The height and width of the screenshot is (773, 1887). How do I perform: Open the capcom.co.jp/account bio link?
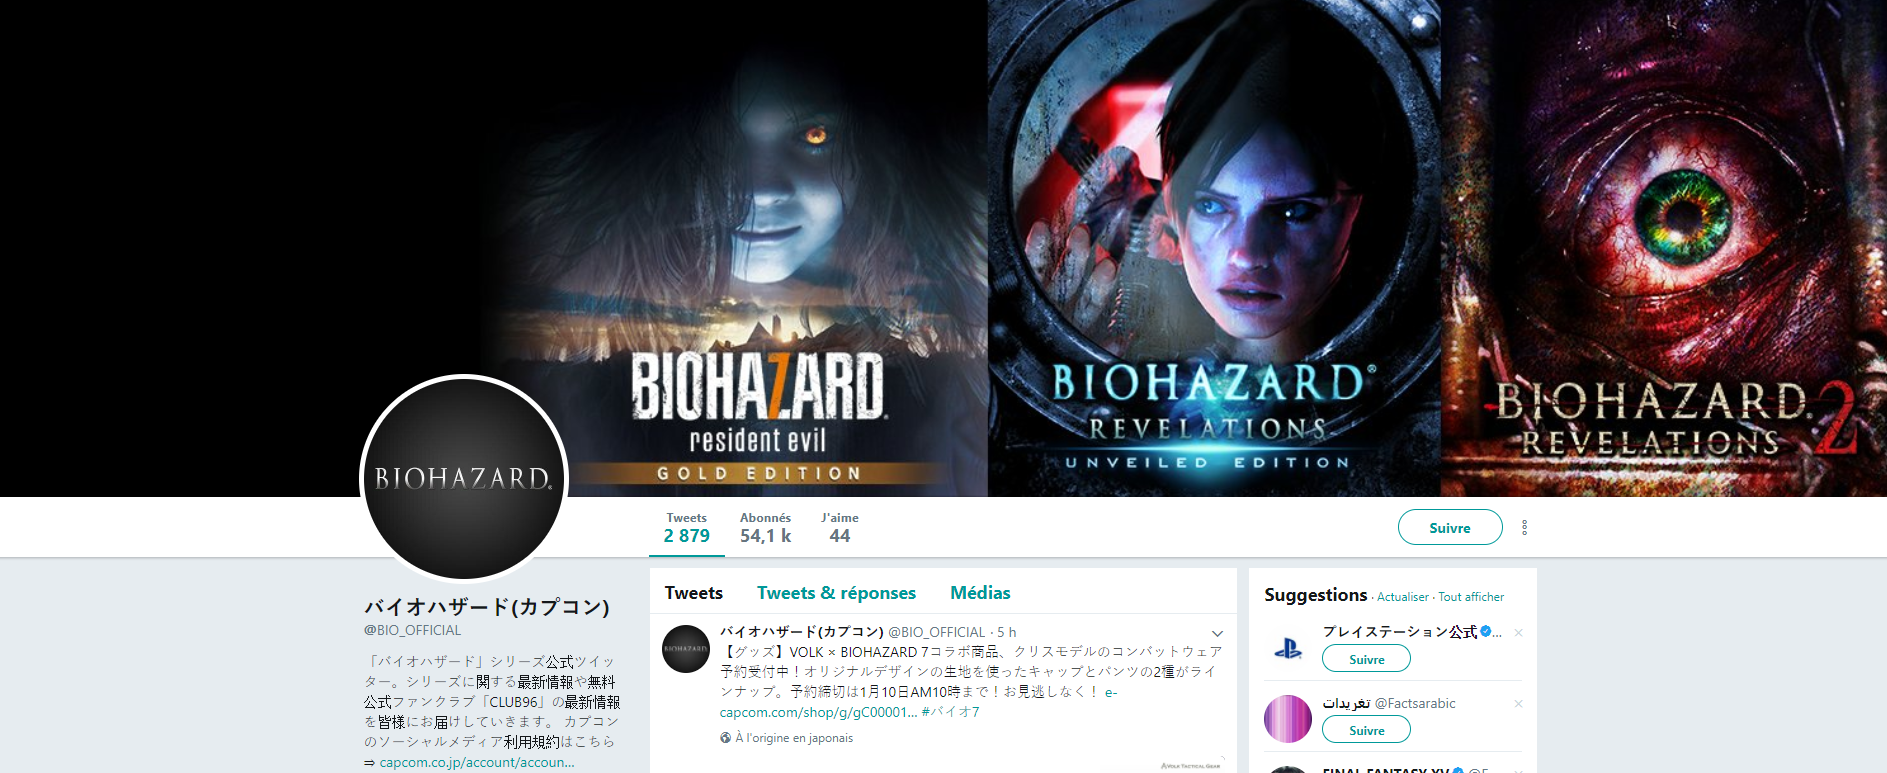coord(477,762)
